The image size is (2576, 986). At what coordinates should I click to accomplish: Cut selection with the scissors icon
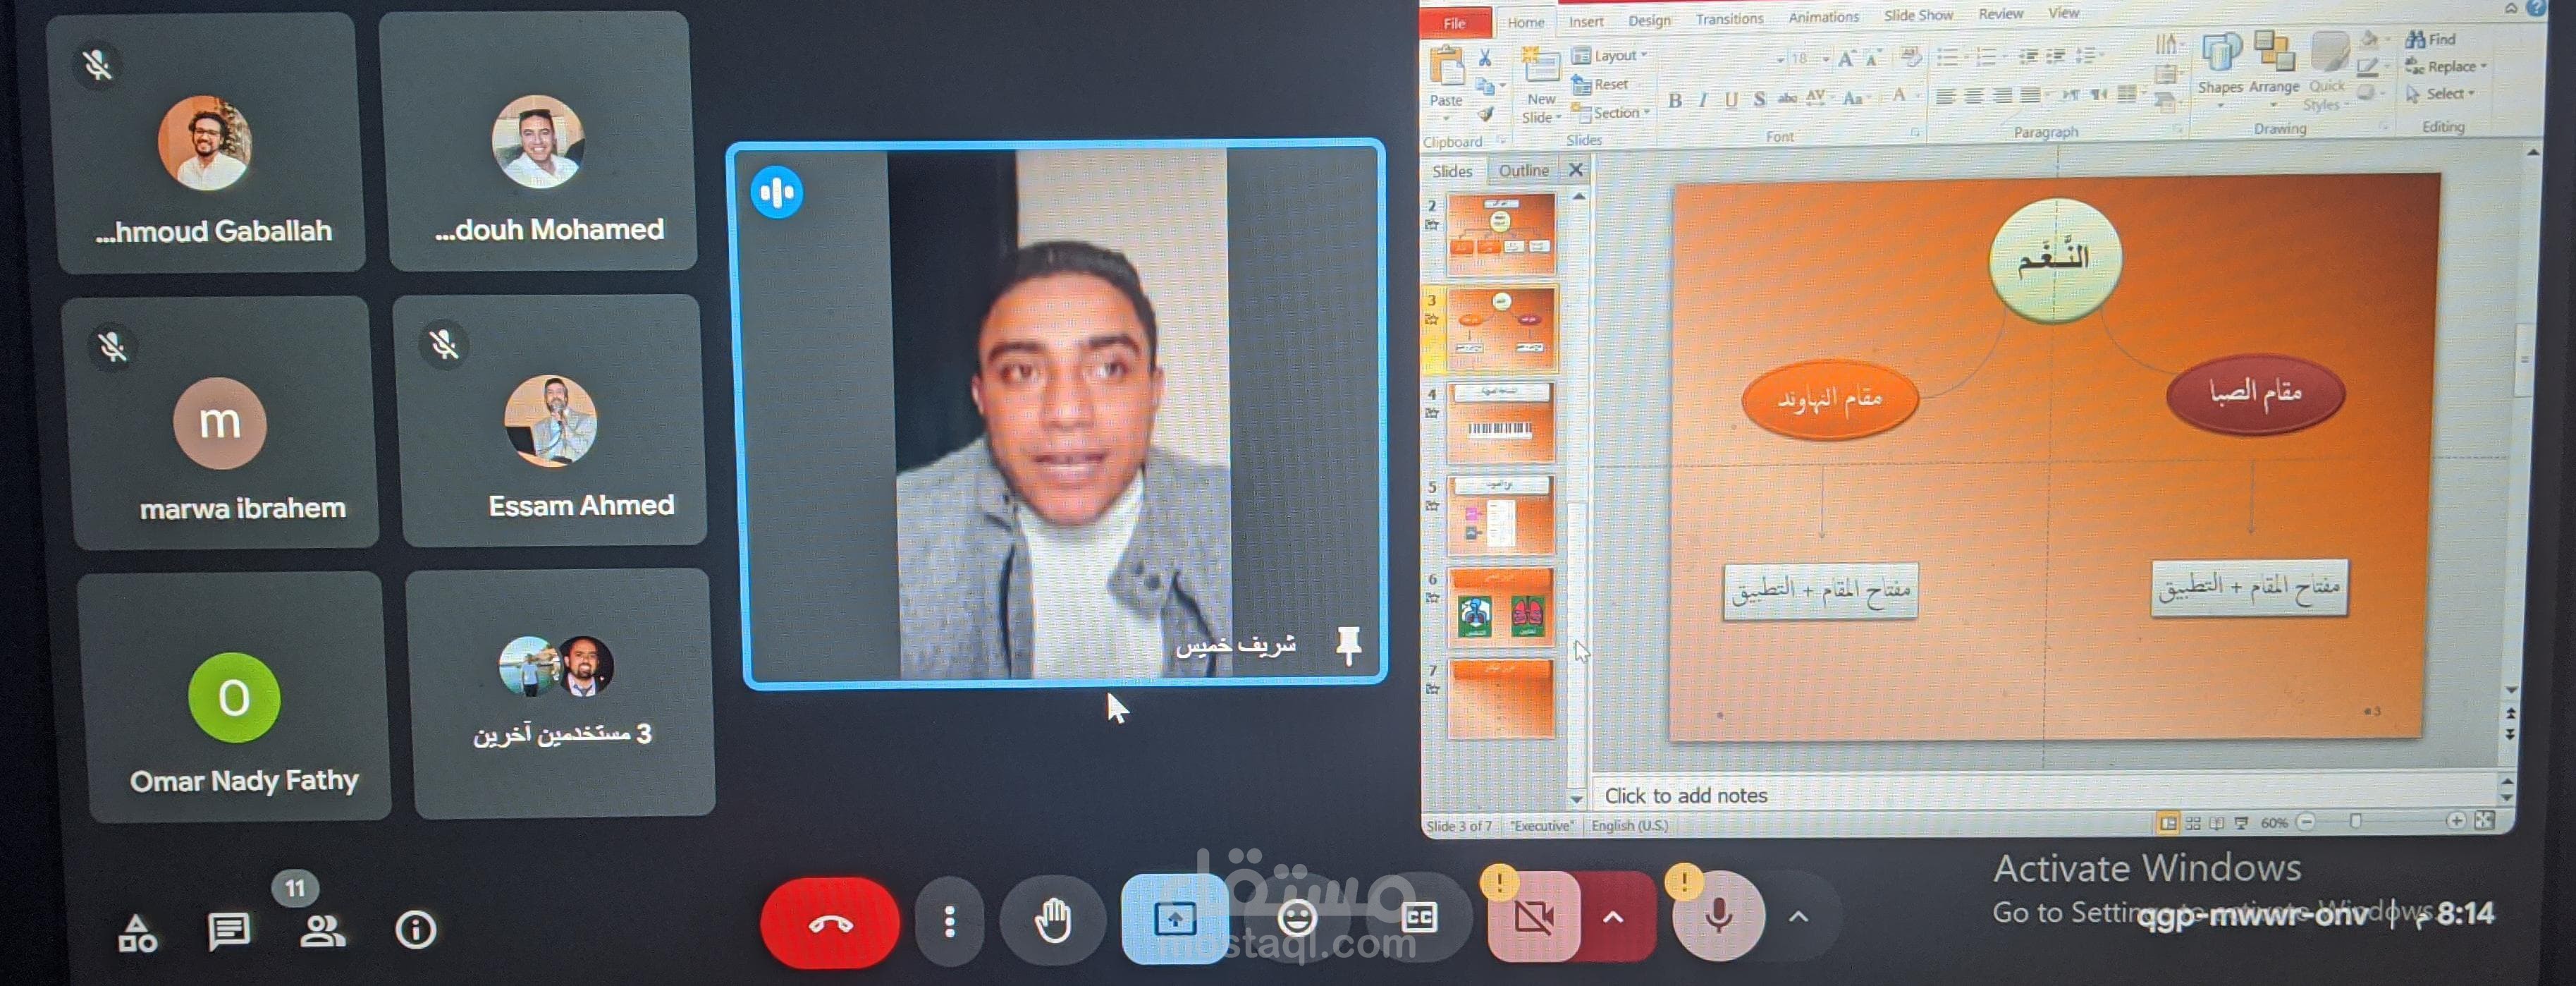tap(1485, 58)
